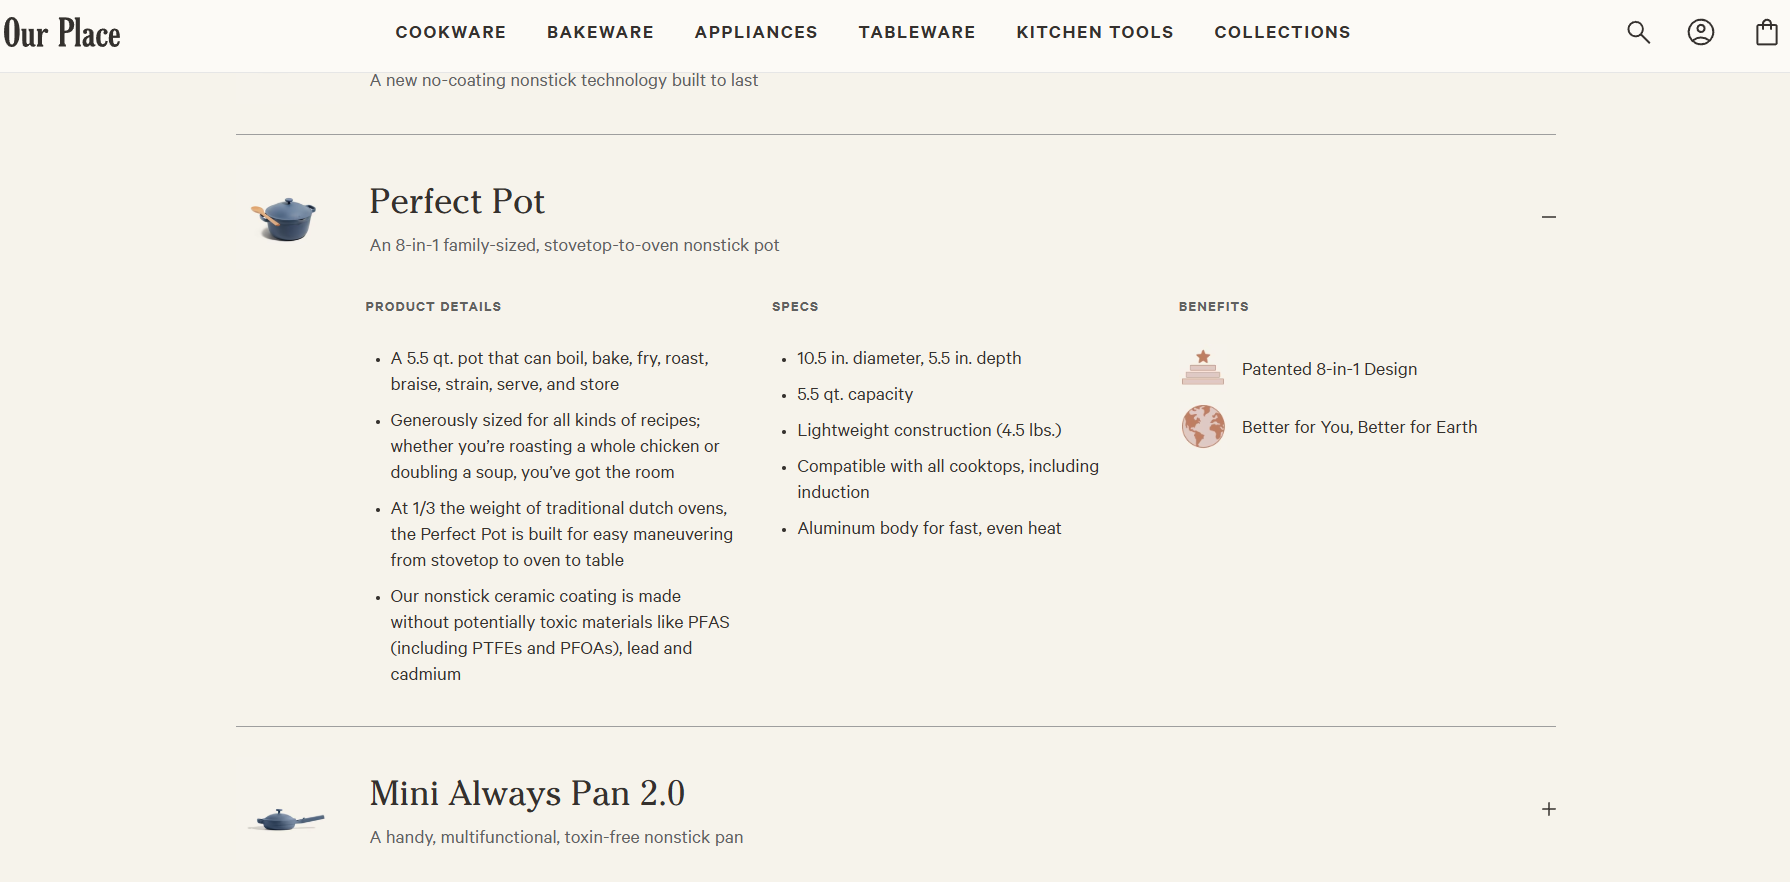Click 'Aluminum body for fast, even heat'

(x=929, y=528)
